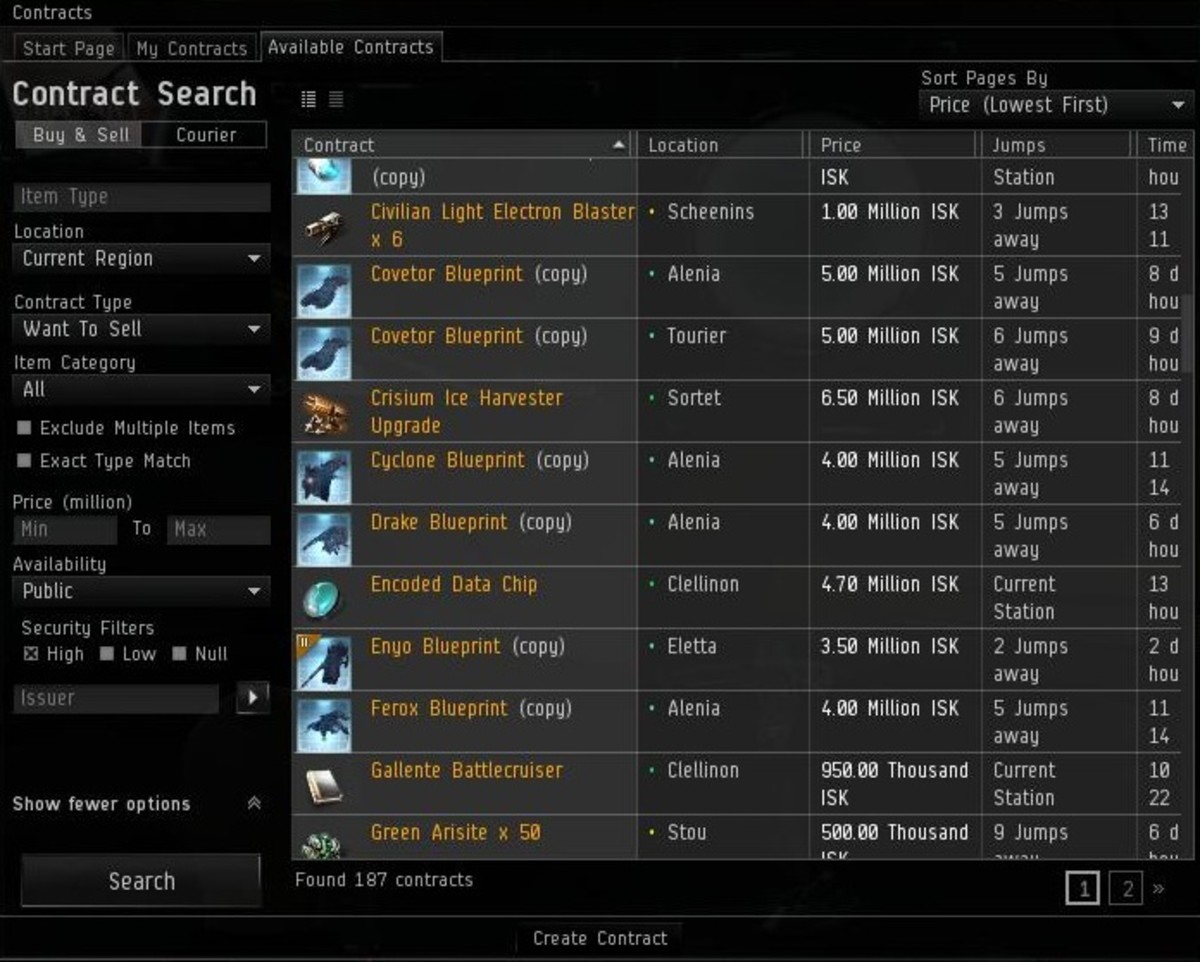Click the Item Type input field
This screenshot has width=1200, height=962.
tap(141, 197)
